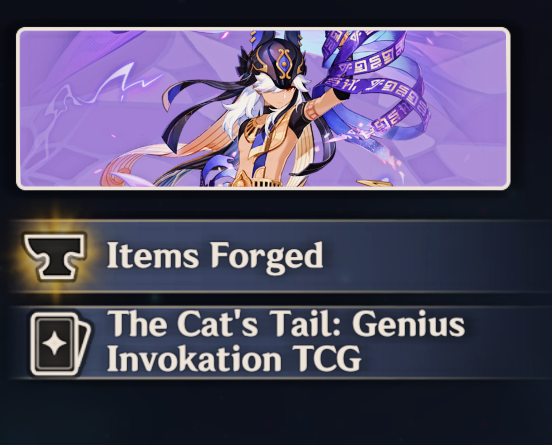Click the raised arm with the orange armband
552x445 pixels.
[319, 107]
